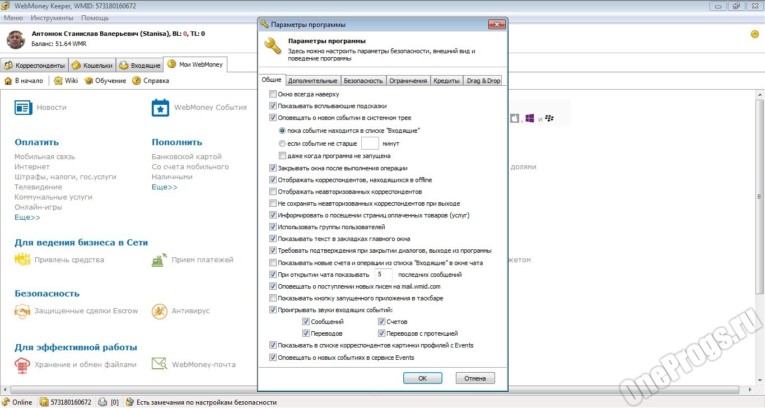Image resolution: width=765 pixels, height=408 pixels.
Task: Toggle the Сообщений sound checkbox
Action: 306,322
